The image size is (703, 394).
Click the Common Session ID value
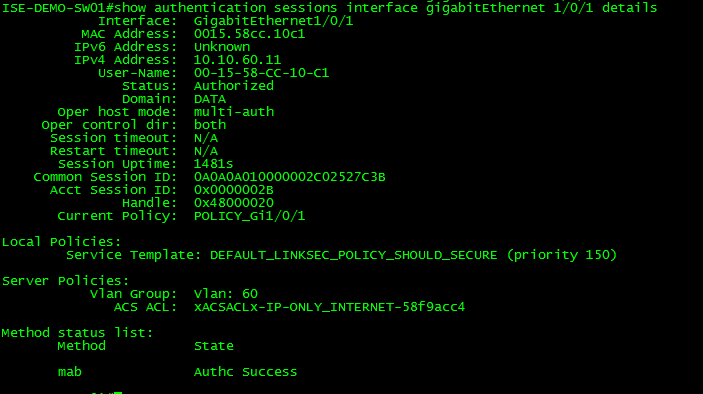[290, 177]
